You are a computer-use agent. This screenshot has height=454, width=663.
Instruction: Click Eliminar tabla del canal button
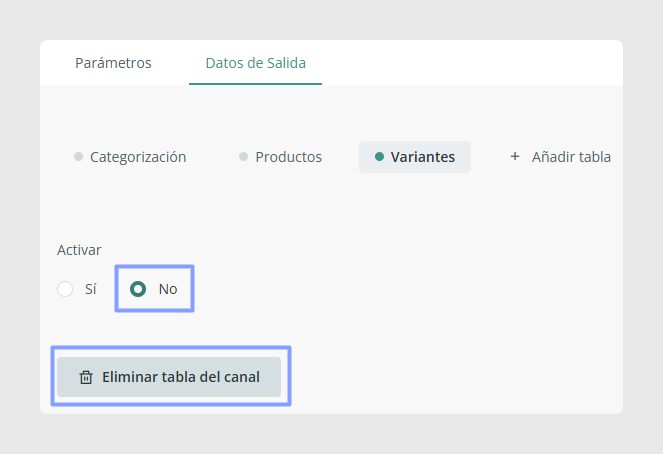[169, 377]
